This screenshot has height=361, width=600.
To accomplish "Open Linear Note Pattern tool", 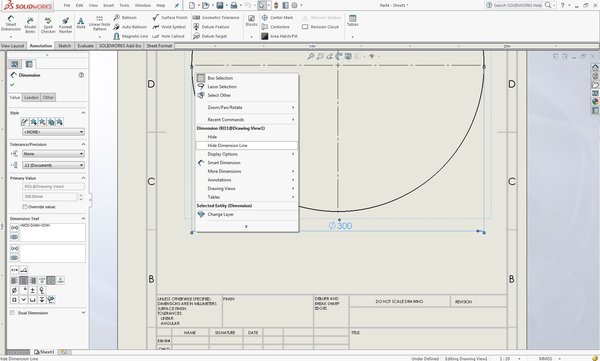I will [99, 24].
